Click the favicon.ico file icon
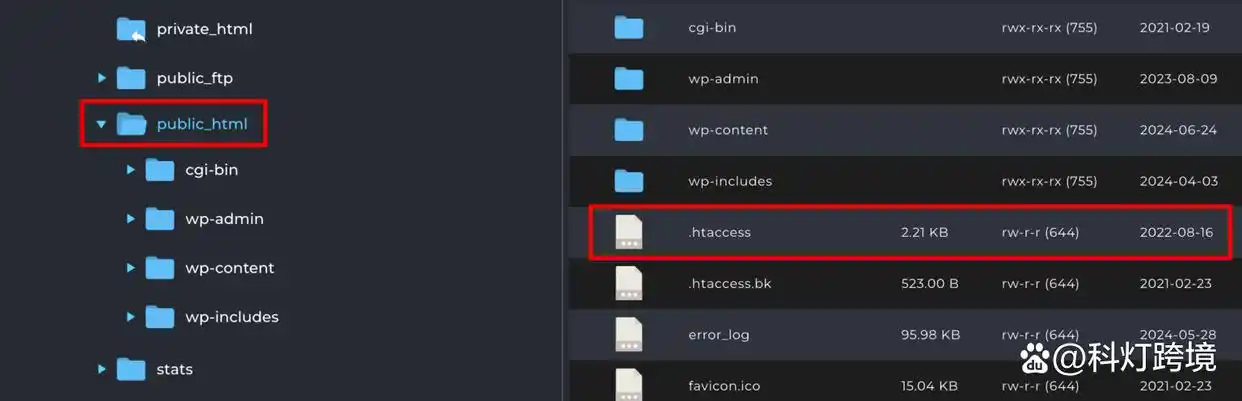Screen dimensions: 1242x401 629,384
